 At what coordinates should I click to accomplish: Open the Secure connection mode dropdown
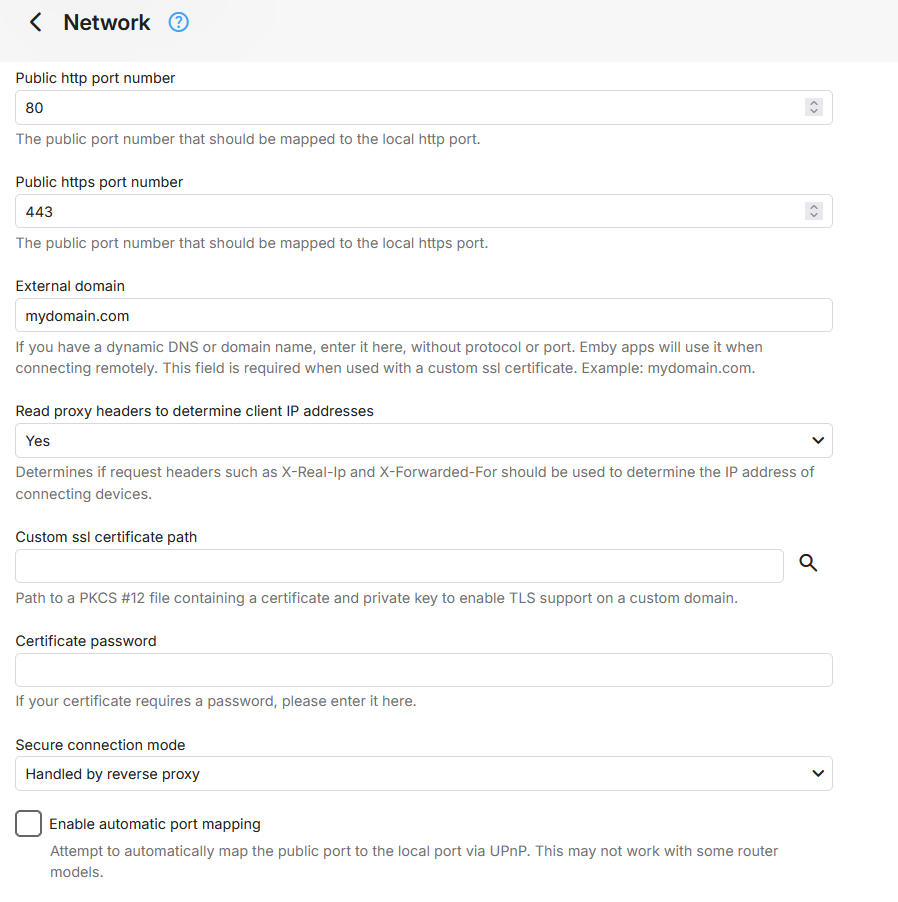[424, 773]
